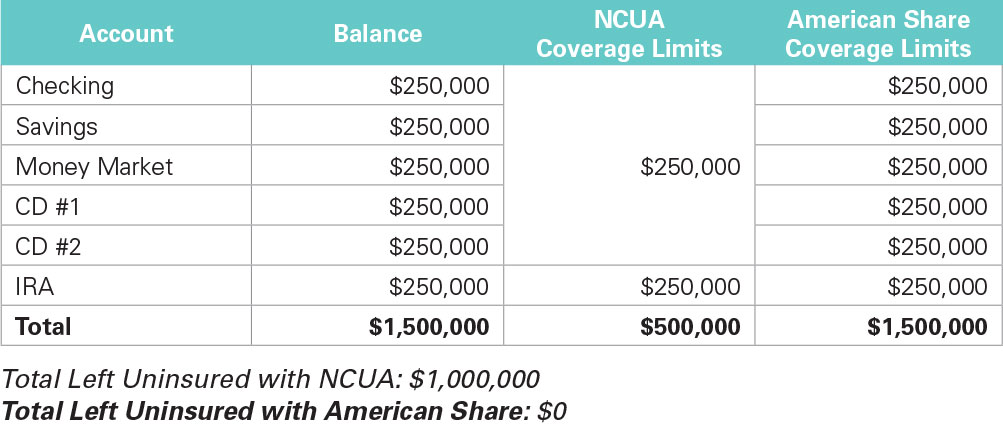Viewport: 1003px width, 441px height.
Task: Select the NCUA Coverage Limits header
Action: [629, 34]
